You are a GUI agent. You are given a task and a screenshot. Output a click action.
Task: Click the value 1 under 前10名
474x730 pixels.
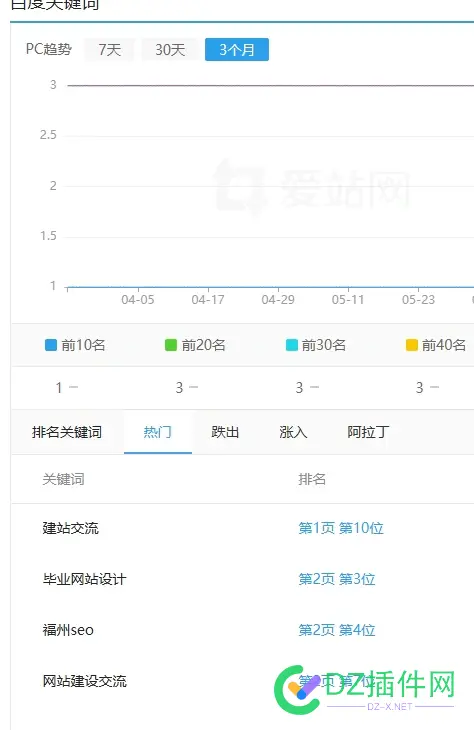(59, 387)
